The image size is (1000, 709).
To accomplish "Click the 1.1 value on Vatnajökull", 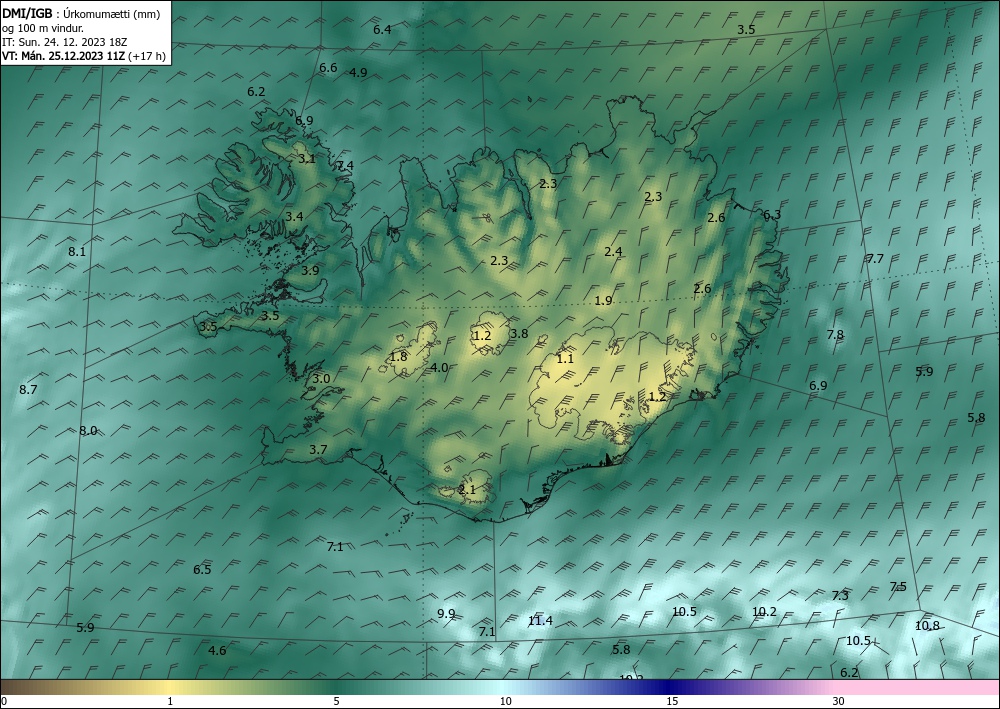I will point(565,359).
